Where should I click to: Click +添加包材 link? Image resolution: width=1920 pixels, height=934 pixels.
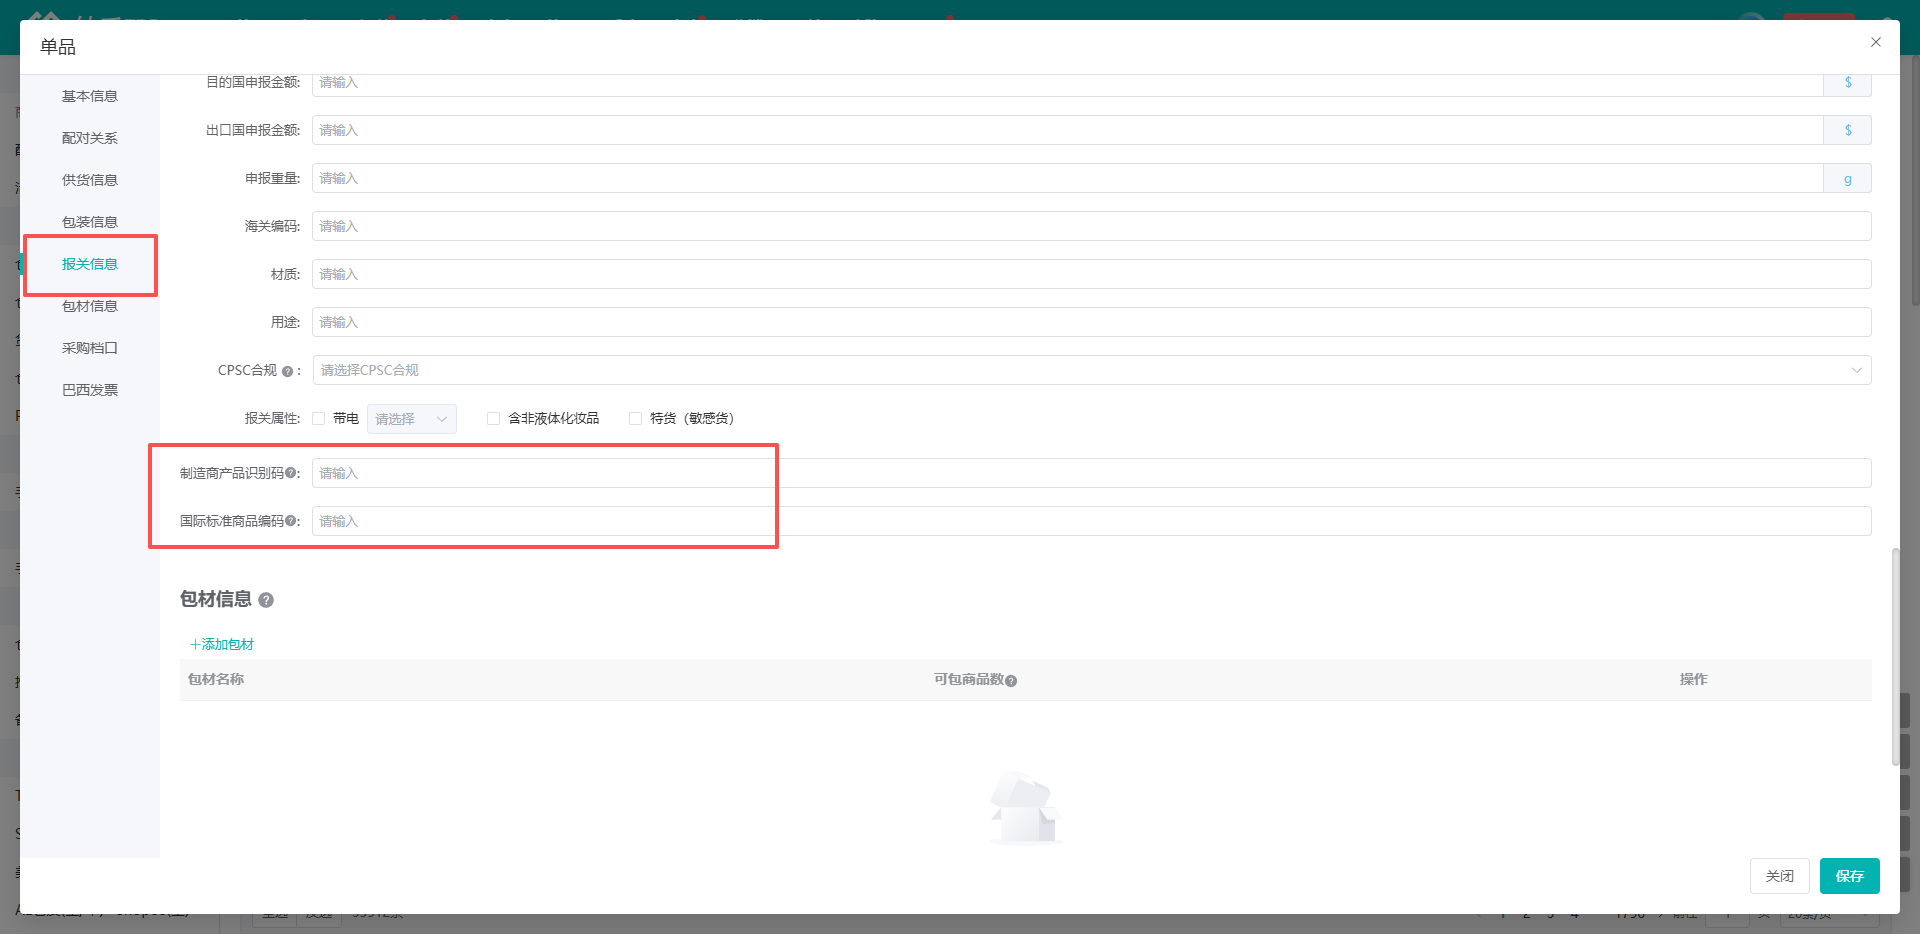222,645
